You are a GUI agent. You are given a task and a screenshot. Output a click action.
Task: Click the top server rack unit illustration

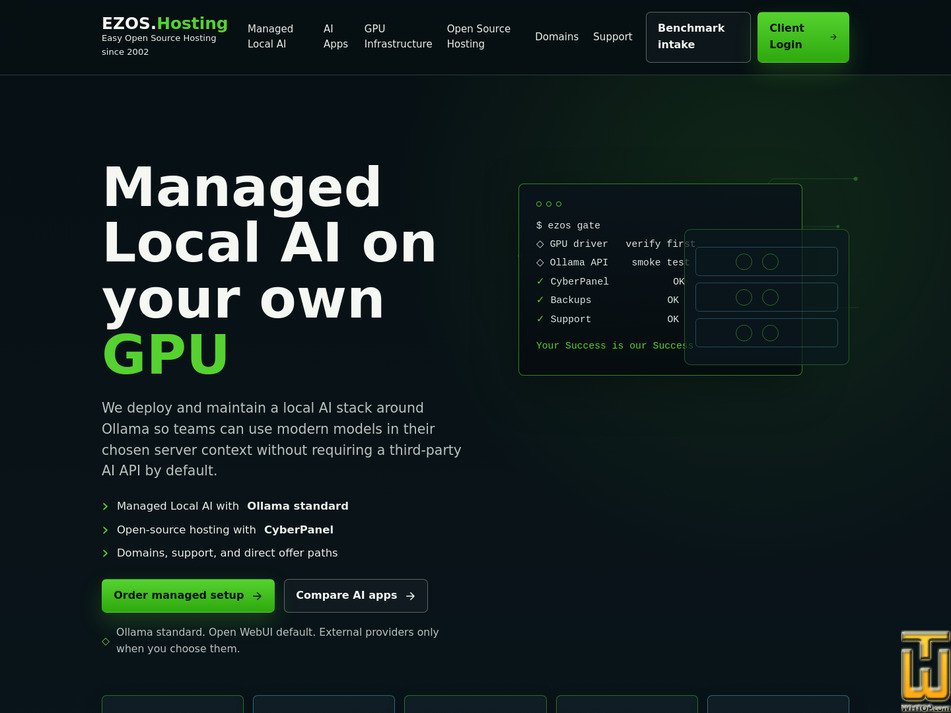click(x=766, y=261)
